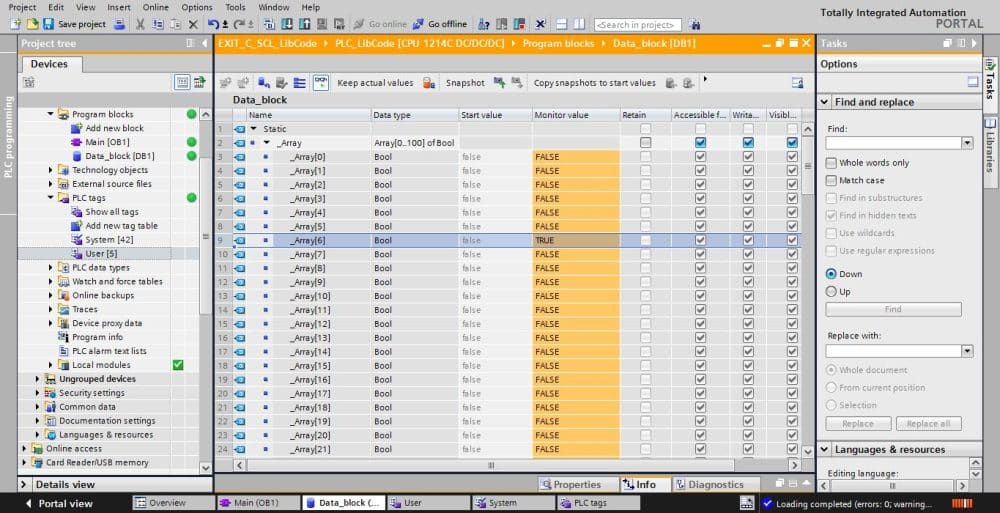Open the Online menu
Image resolution: width=1000 pixels, height=513 pixels.
tap(156, 7)
